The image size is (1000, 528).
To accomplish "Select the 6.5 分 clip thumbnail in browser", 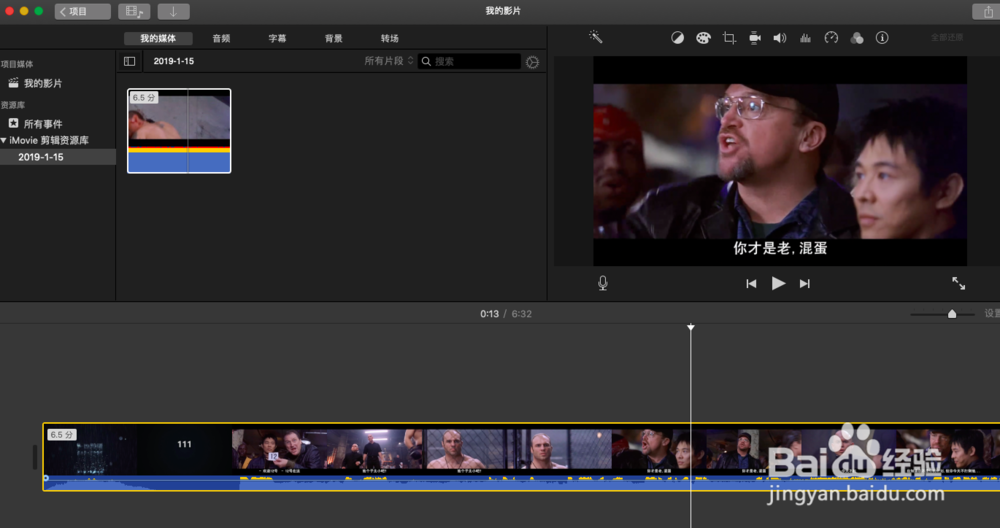I will click(179, 131).
